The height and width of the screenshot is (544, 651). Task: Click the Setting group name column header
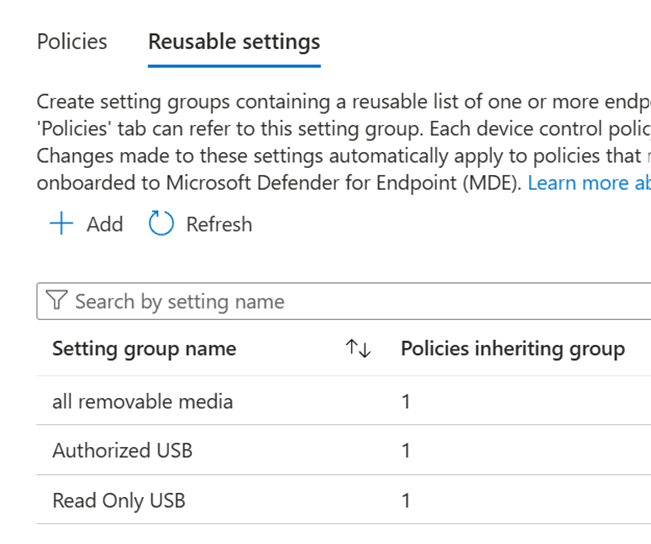pos(144,349)
